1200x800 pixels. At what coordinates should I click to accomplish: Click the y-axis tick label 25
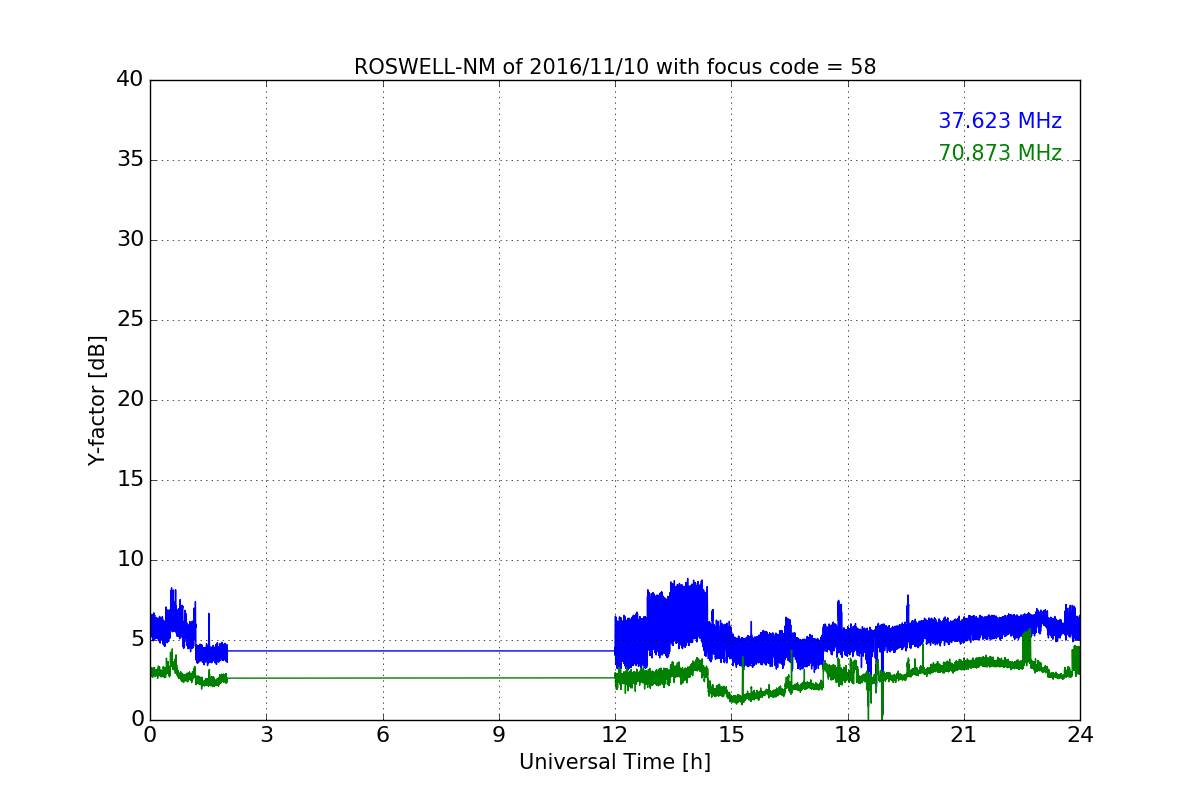pos(130,320)
